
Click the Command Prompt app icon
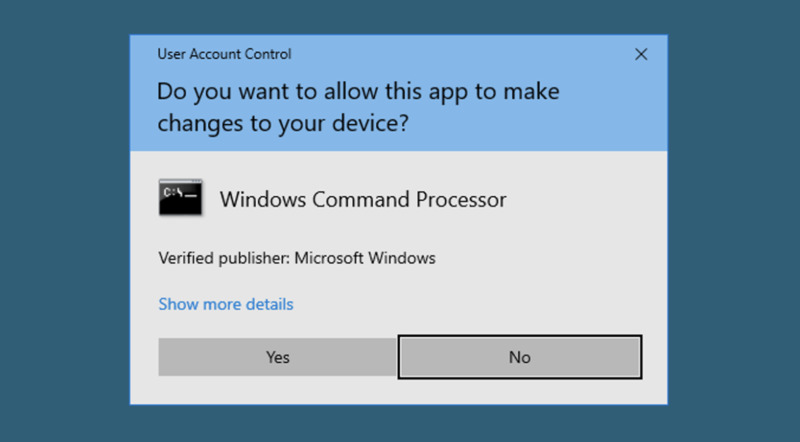(x=180, y=198)
